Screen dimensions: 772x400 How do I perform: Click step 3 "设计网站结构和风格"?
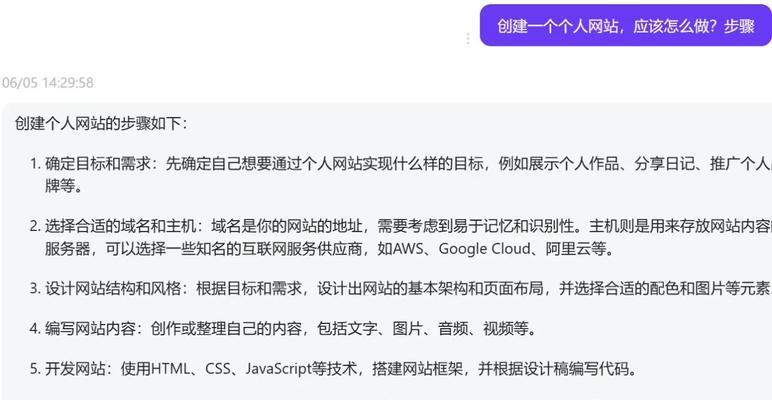pyautogui.click(x=113, y=288)
